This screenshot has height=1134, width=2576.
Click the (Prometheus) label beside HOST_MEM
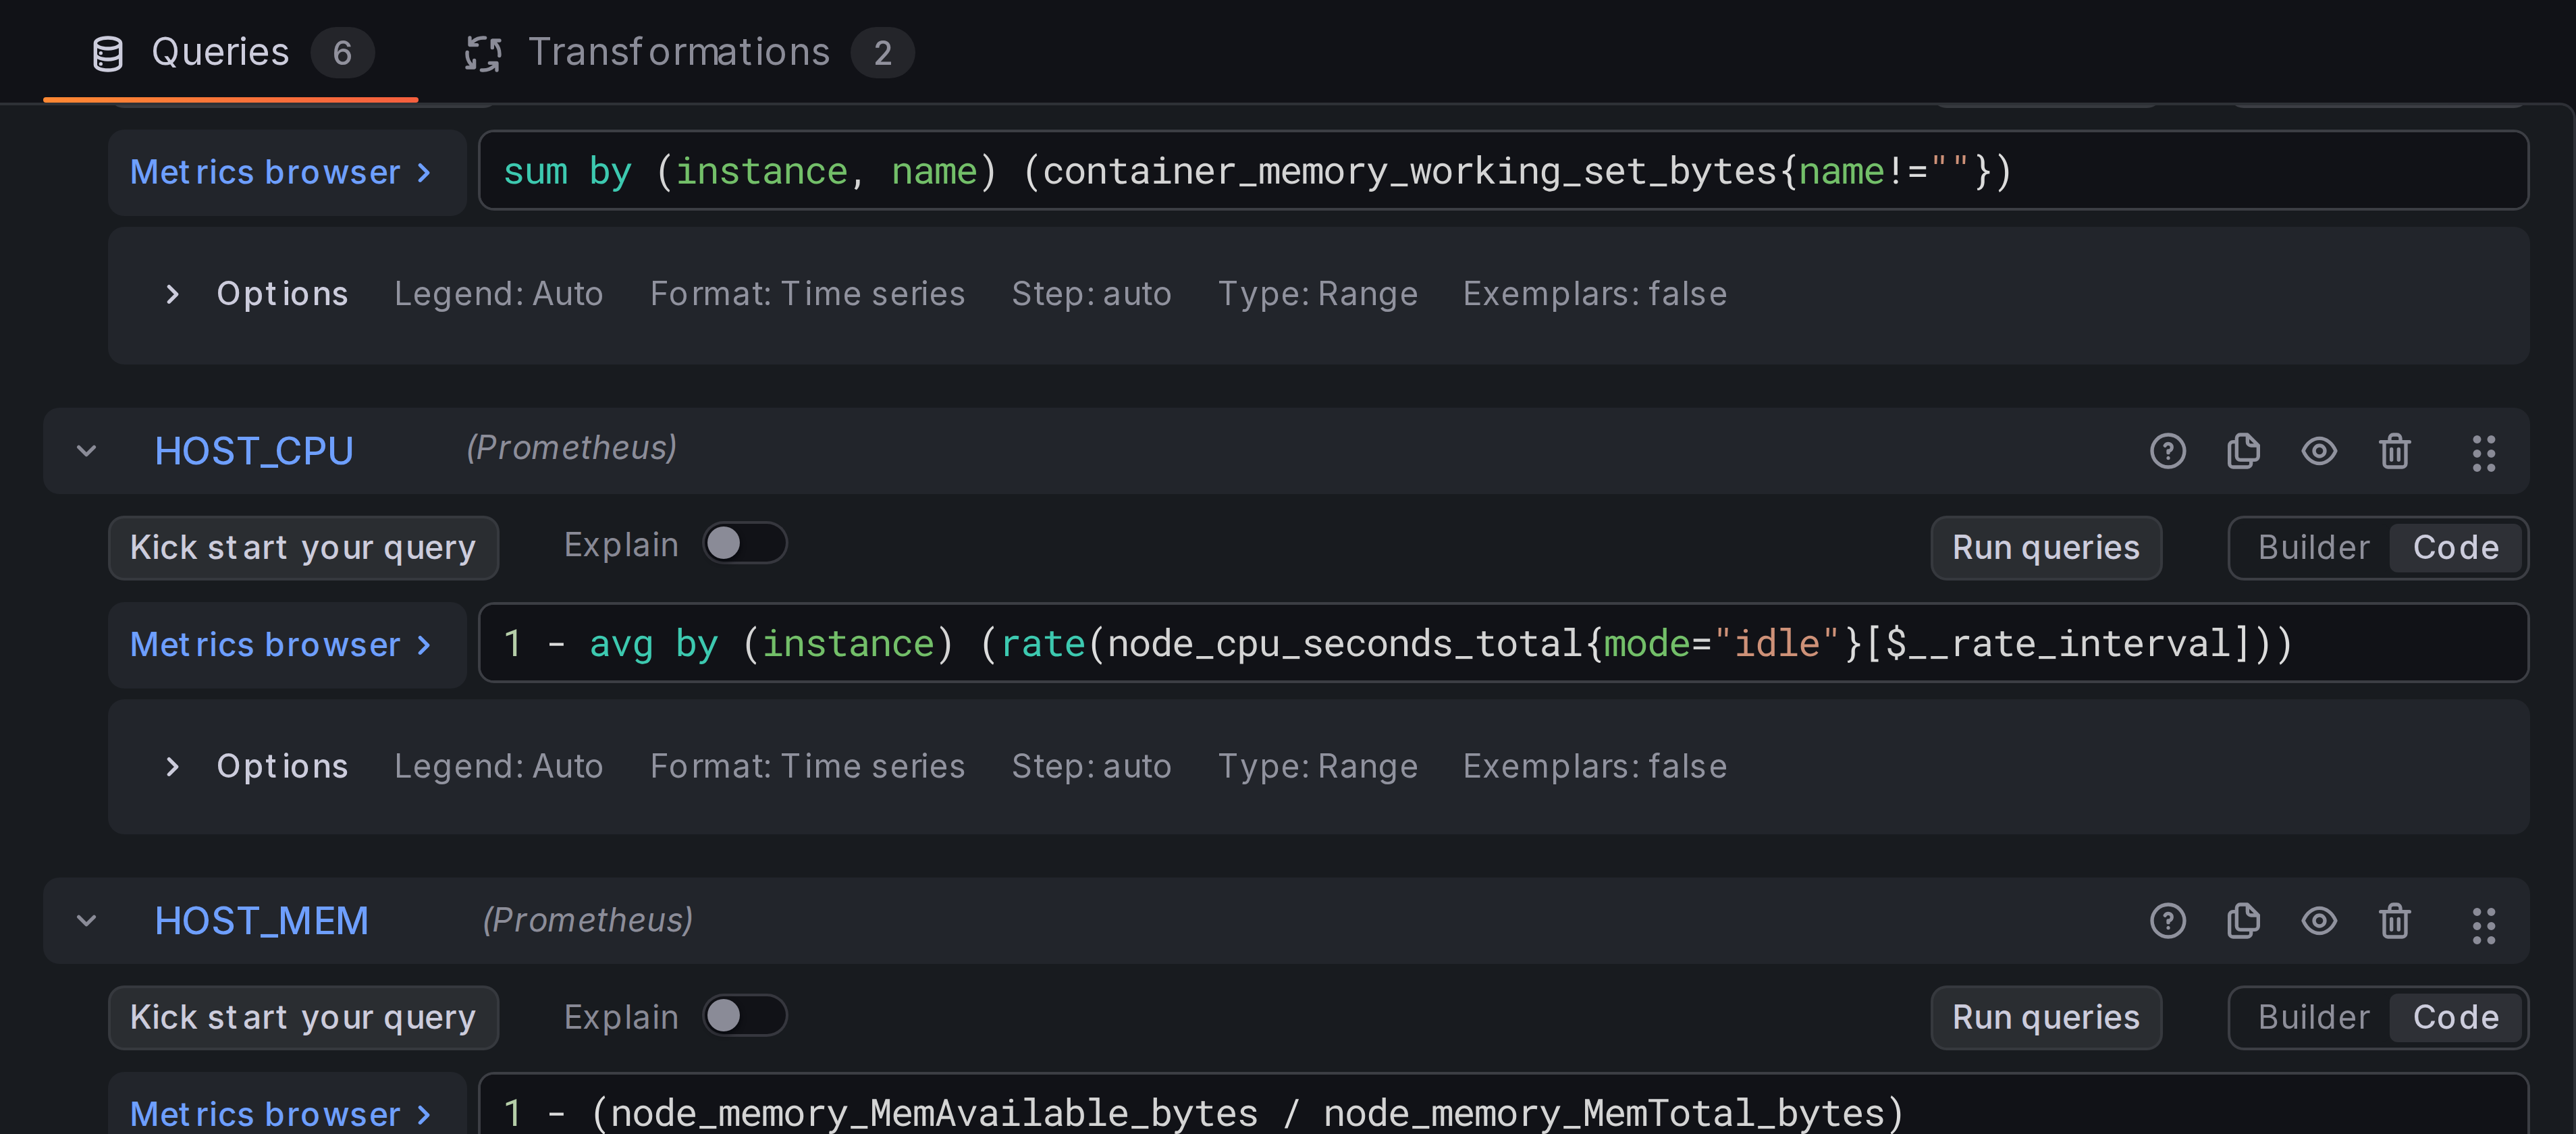[588, 920]
